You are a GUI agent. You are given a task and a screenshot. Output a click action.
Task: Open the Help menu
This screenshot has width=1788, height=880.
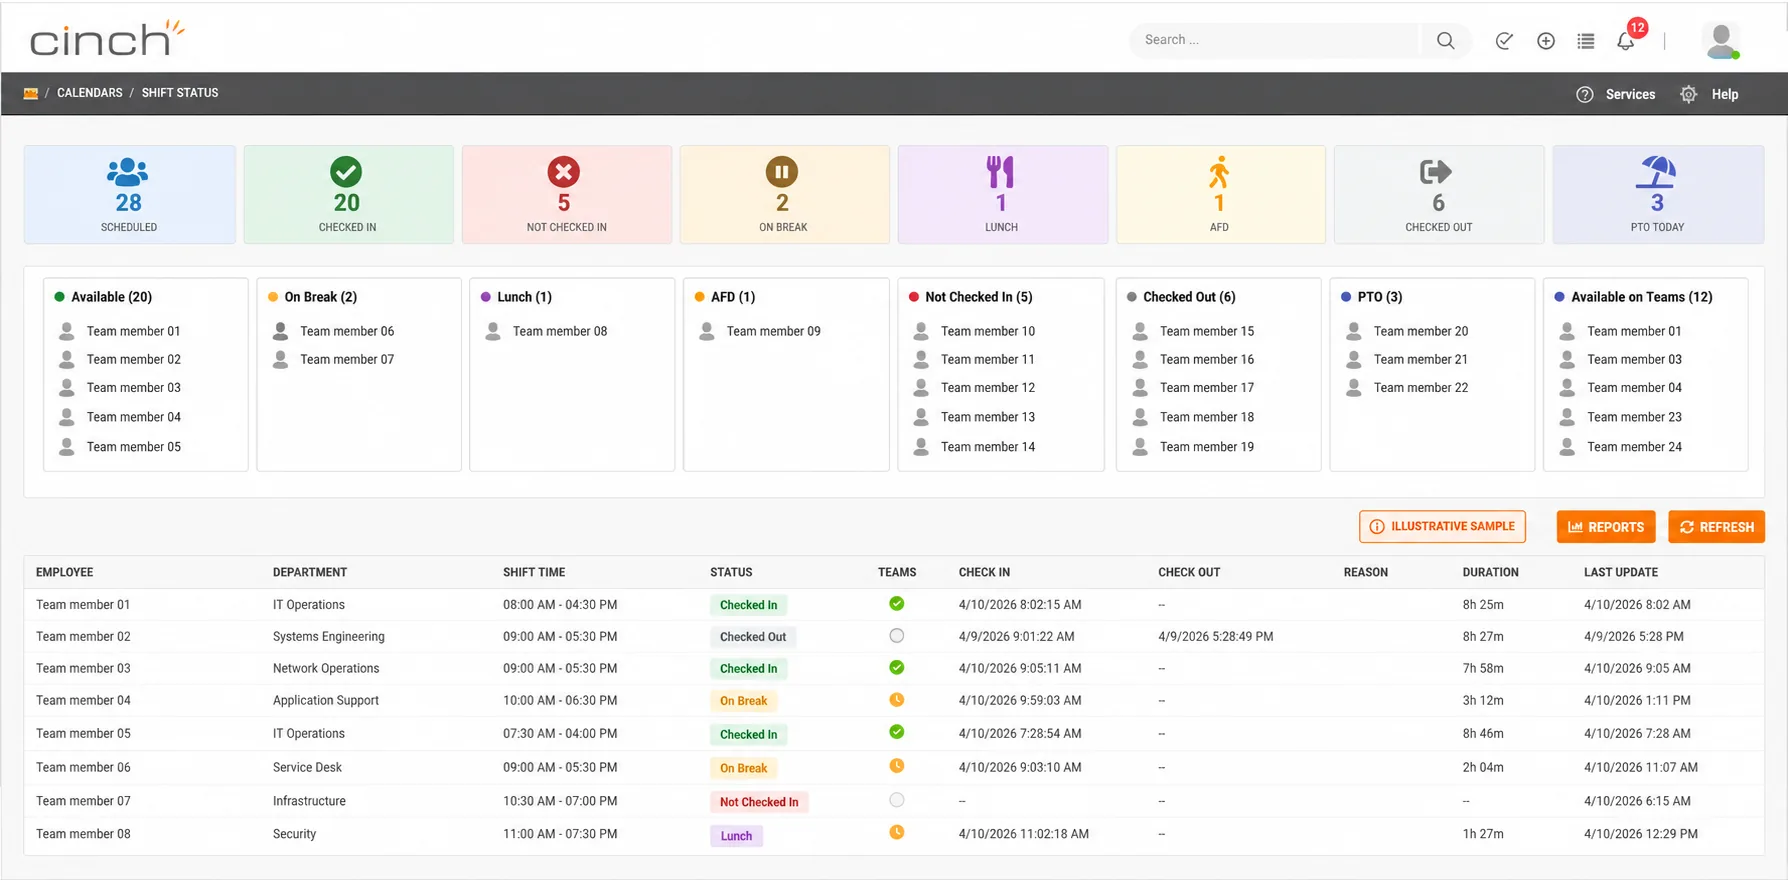[x=1725, y=94]
